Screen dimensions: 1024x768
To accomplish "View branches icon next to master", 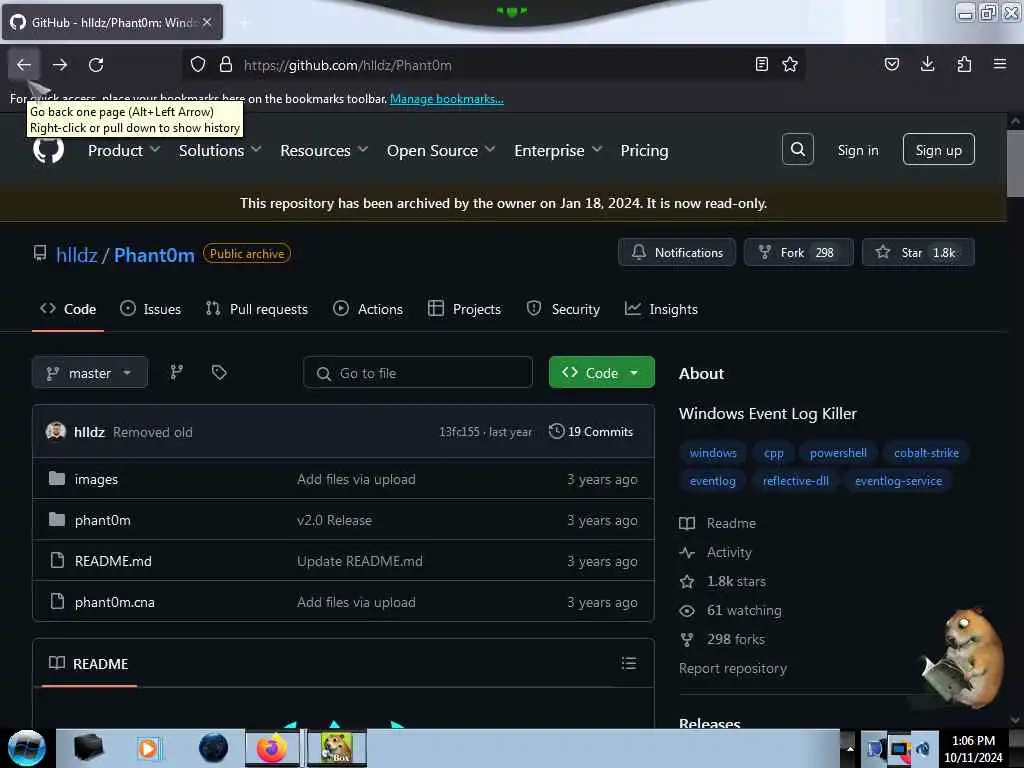I will [x=176, y=373].
